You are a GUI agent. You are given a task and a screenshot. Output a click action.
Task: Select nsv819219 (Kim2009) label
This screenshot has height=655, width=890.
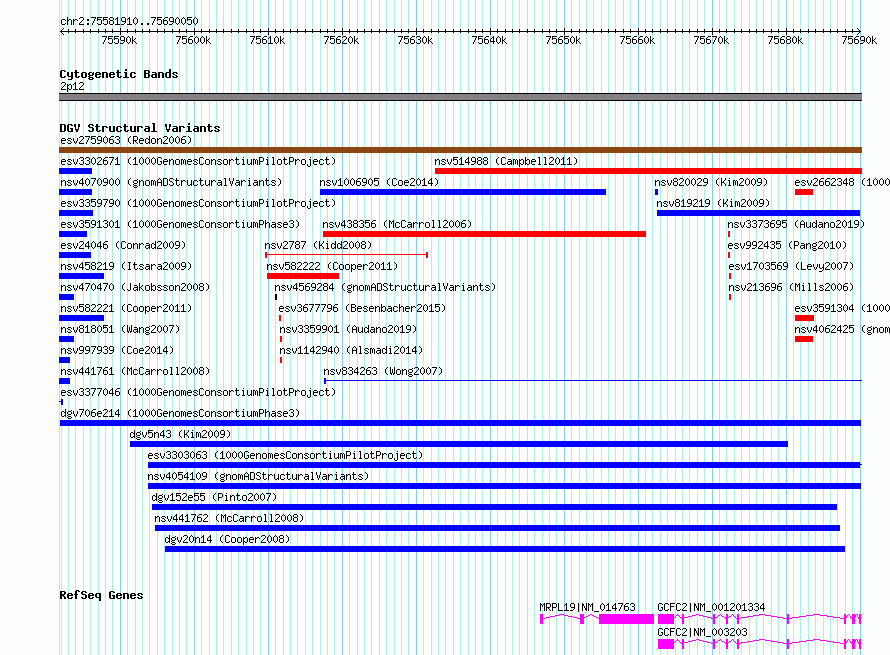point(713,203)
